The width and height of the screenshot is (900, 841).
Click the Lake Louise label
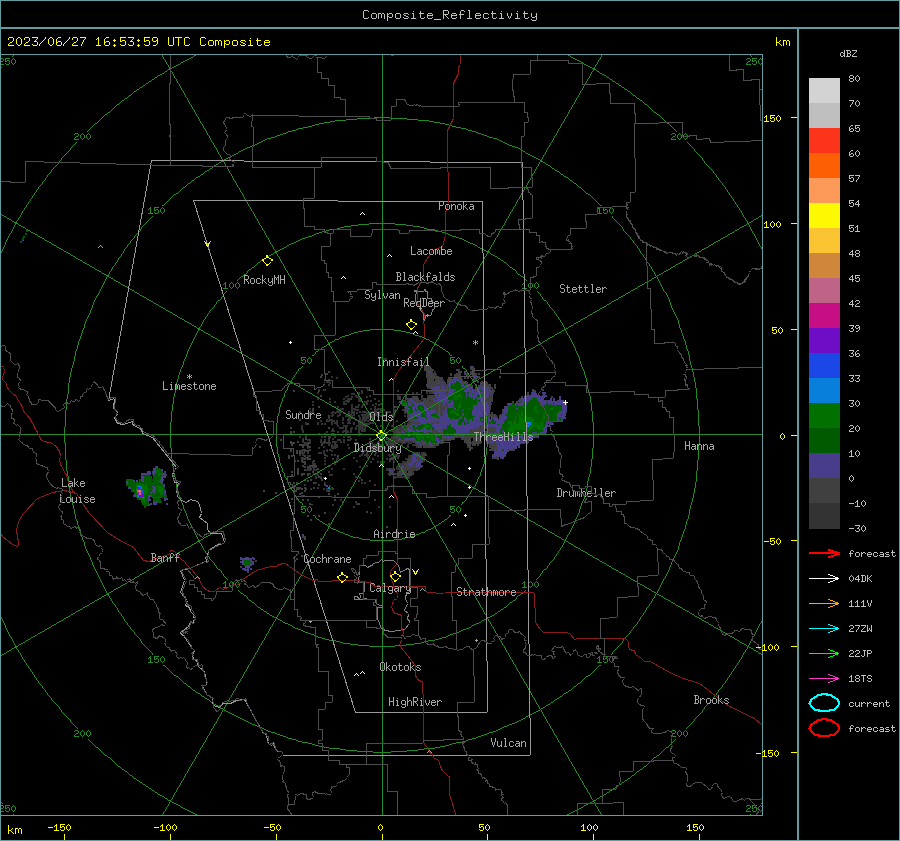tap(77, 491)
